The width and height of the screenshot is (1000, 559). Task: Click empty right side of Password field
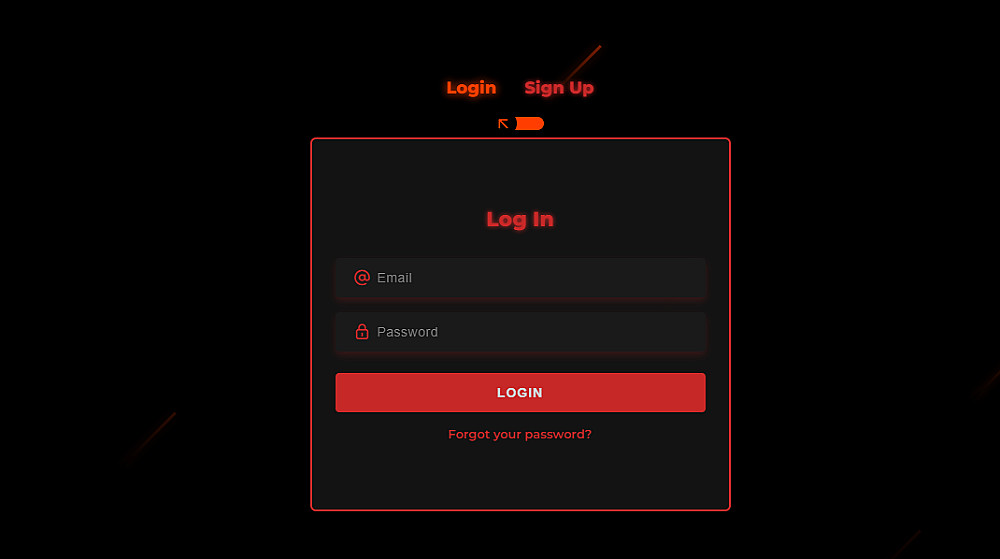coord(606,332)
